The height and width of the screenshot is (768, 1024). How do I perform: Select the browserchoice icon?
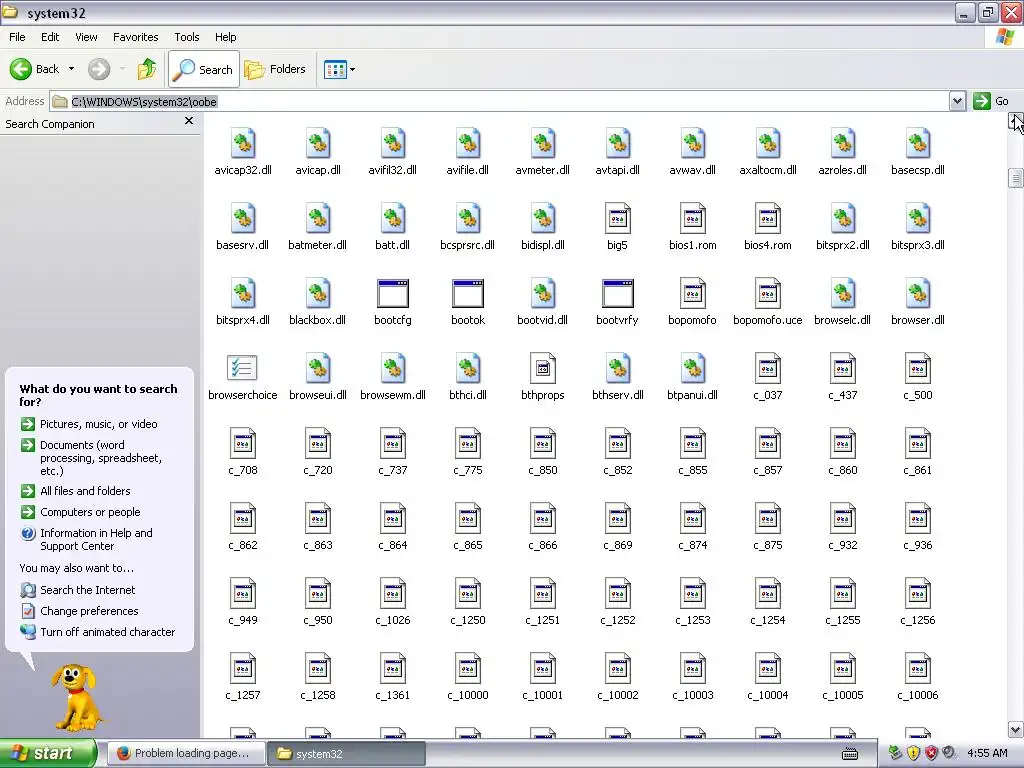pyautogui.click(x=242, y=368)
